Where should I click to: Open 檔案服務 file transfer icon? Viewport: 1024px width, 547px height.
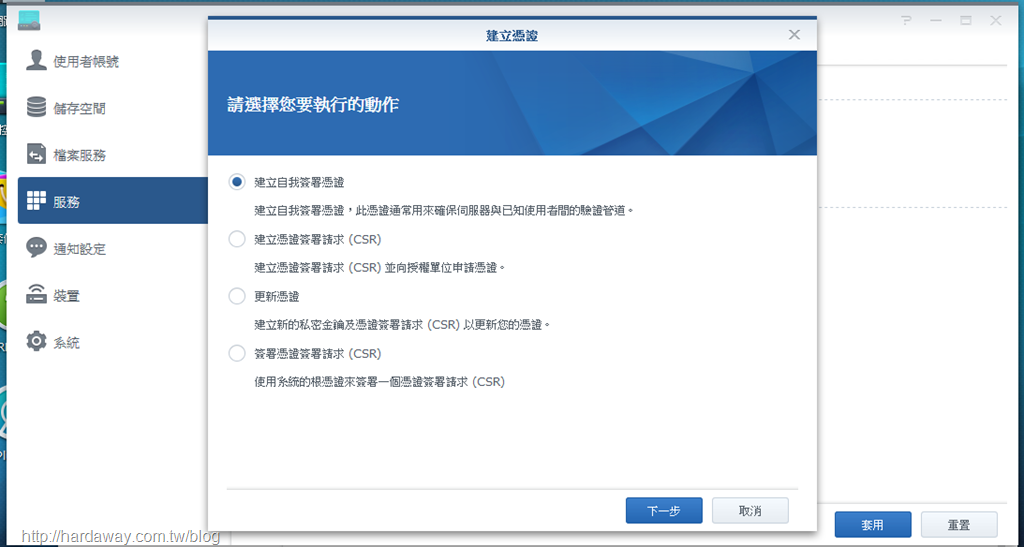point(36,155)
